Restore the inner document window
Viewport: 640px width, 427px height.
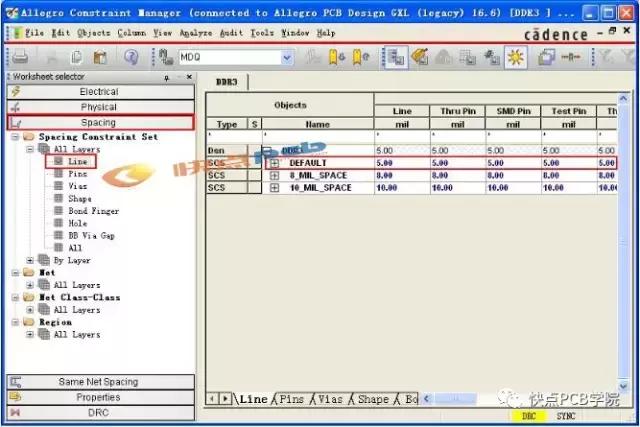pyautogui.click(x=612, y=31)
